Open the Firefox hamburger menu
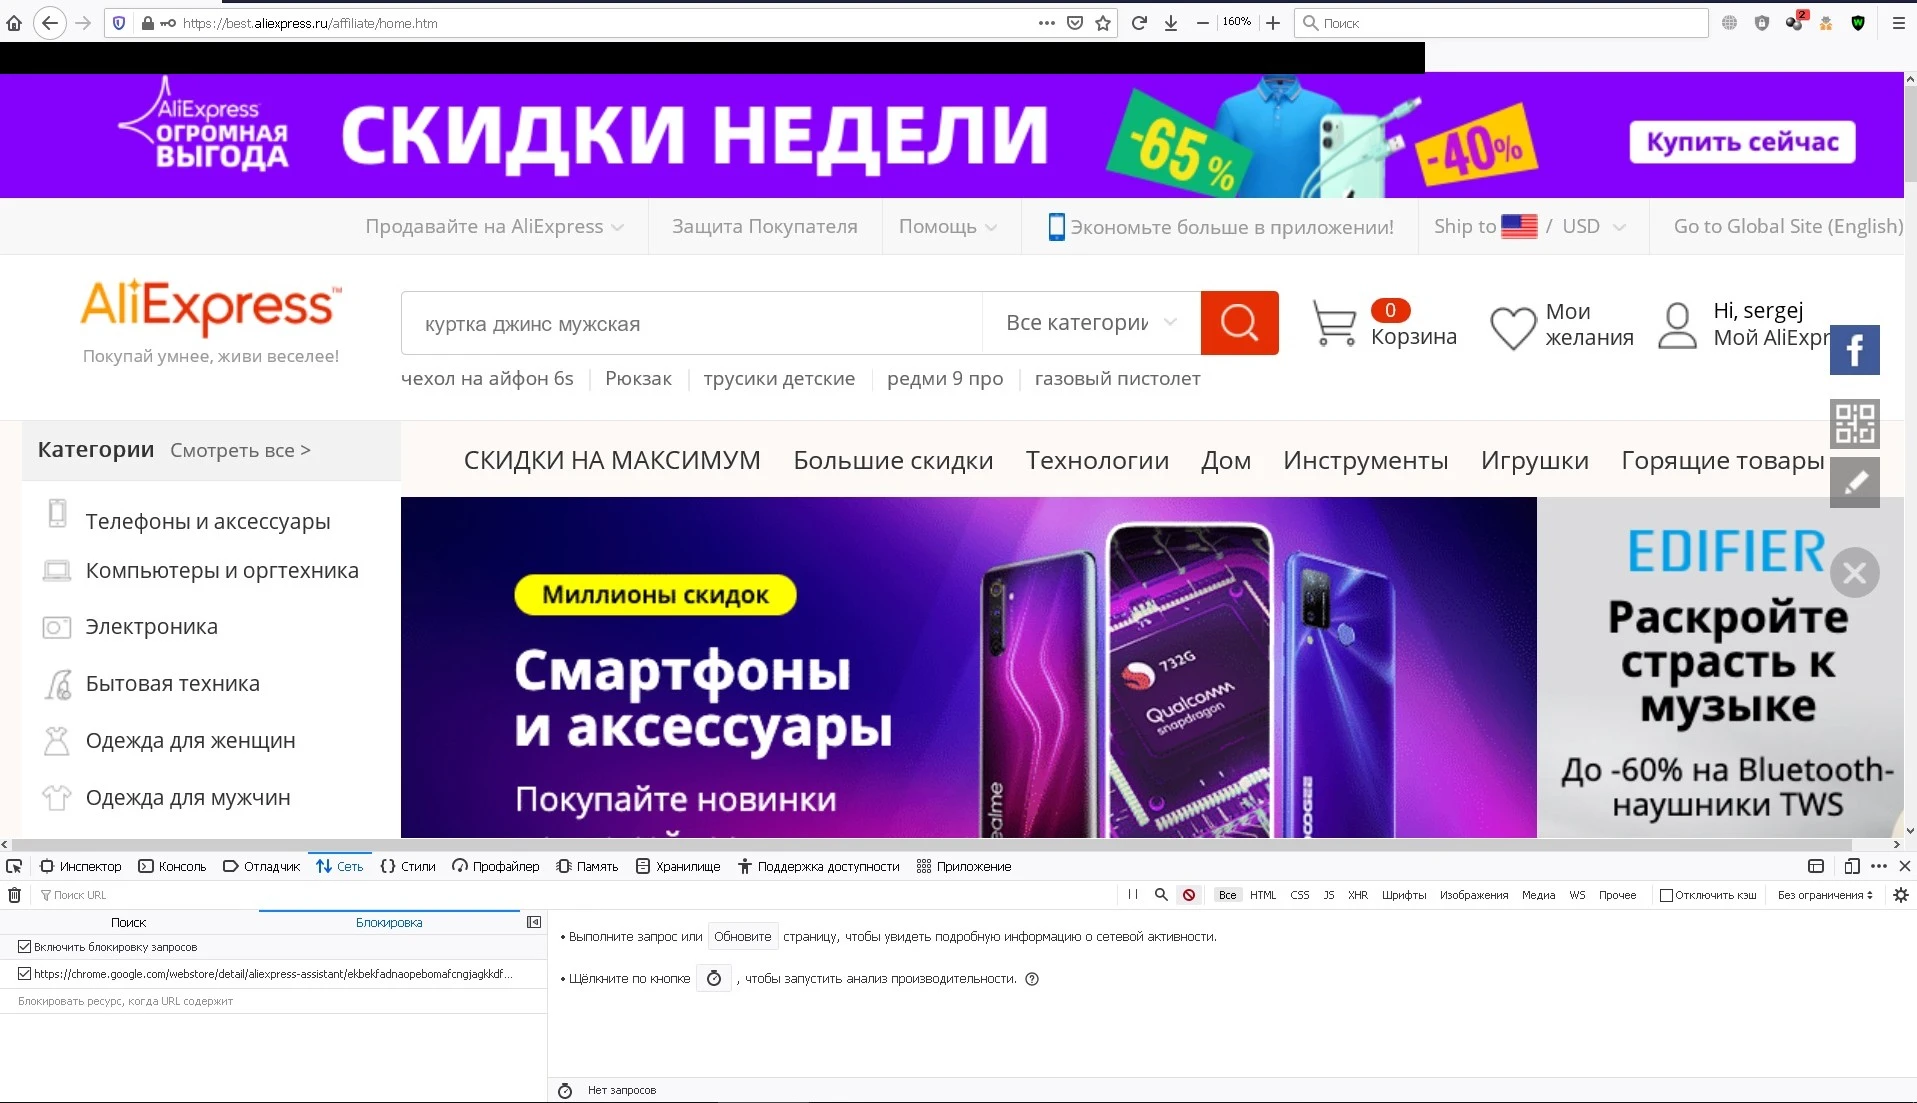 point(1899,23)
